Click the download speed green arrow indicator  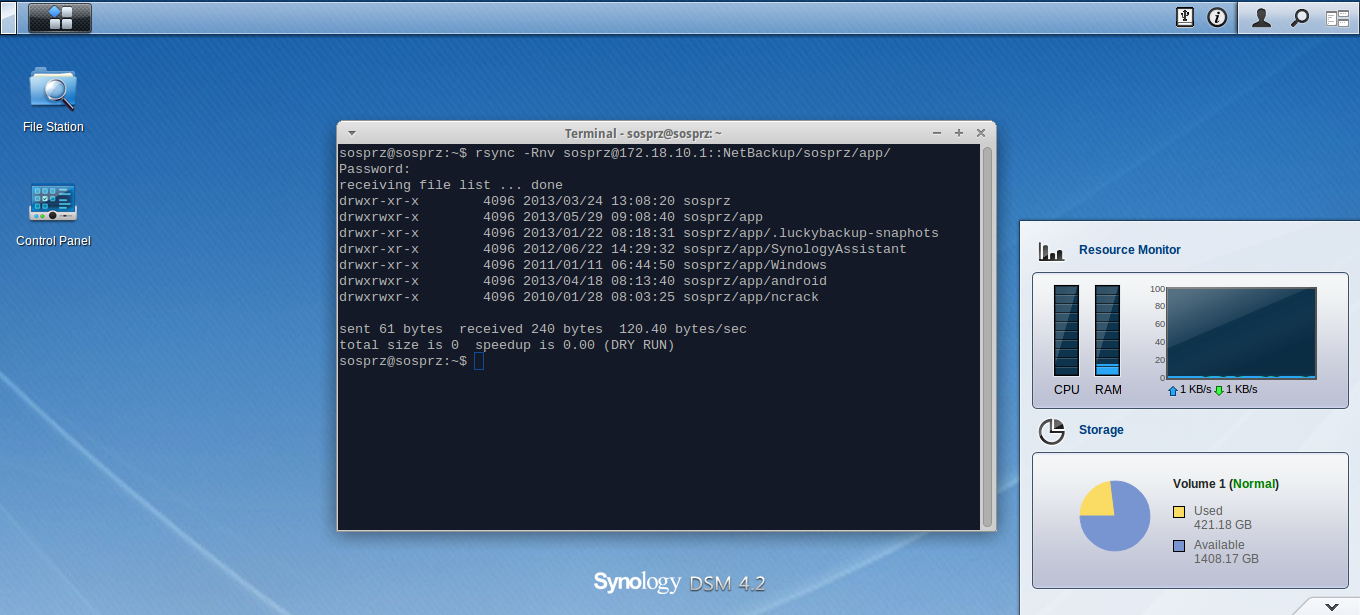[x=1219, y=390]
